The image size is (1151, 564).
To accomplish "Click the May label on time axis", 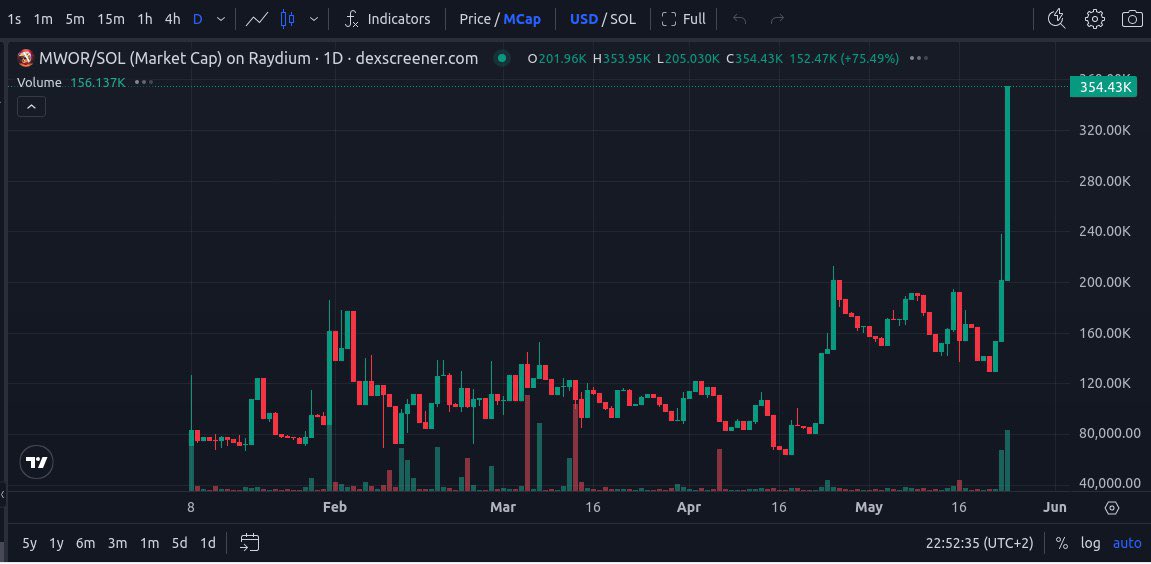I will coord(869,507).
